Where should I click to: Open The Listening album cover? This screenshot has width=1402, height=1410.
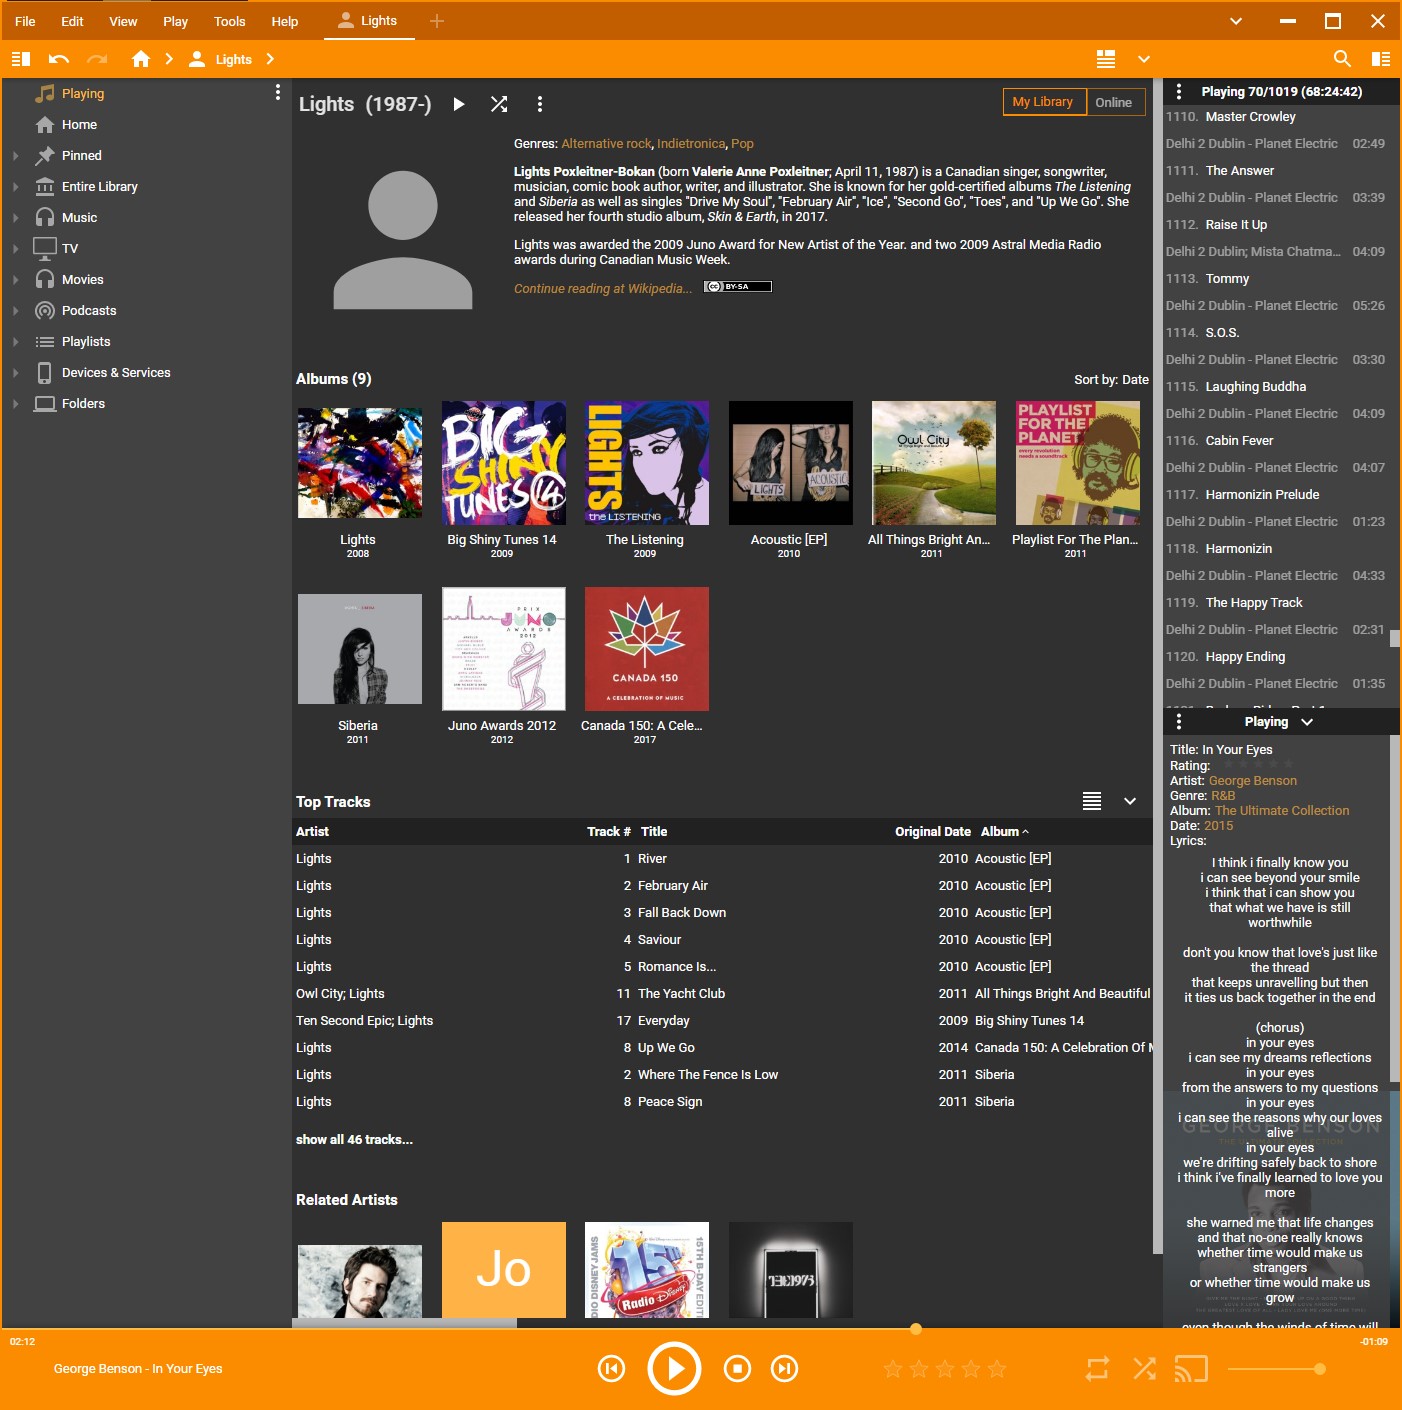[x=647, y=463]
